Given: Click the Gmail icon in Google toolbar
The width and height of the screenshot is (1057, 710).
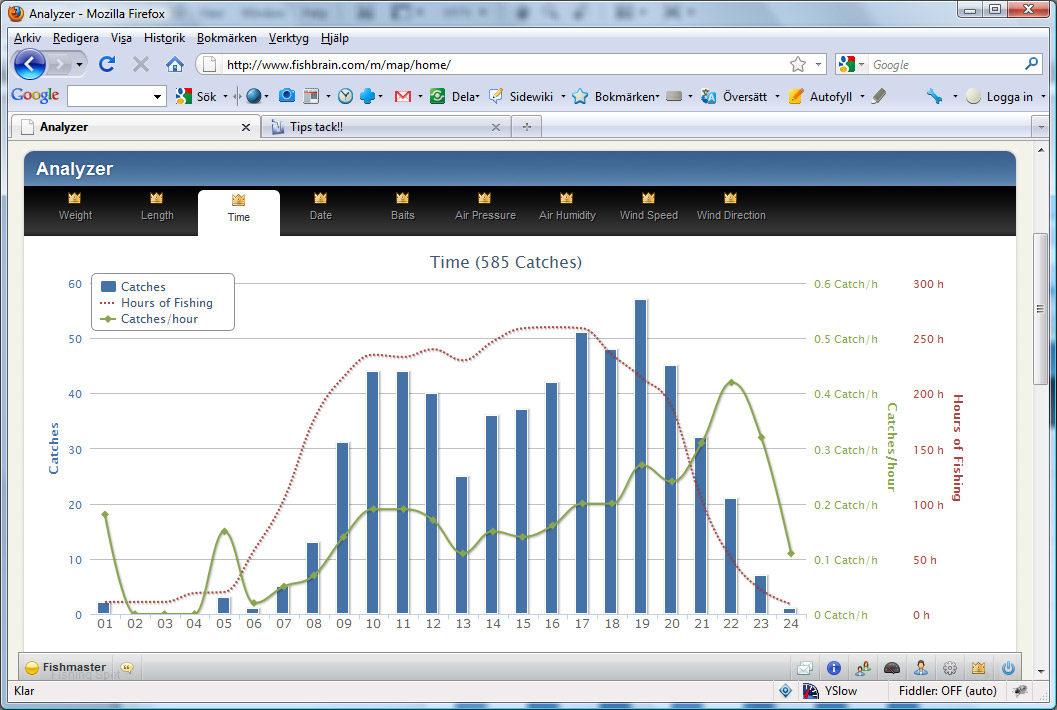Looking at the screenshot, I should point(403,97).
